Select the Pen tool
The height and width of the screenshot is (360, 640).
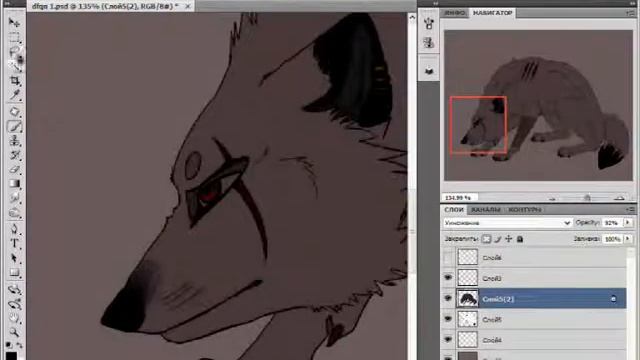pos(14,229)
